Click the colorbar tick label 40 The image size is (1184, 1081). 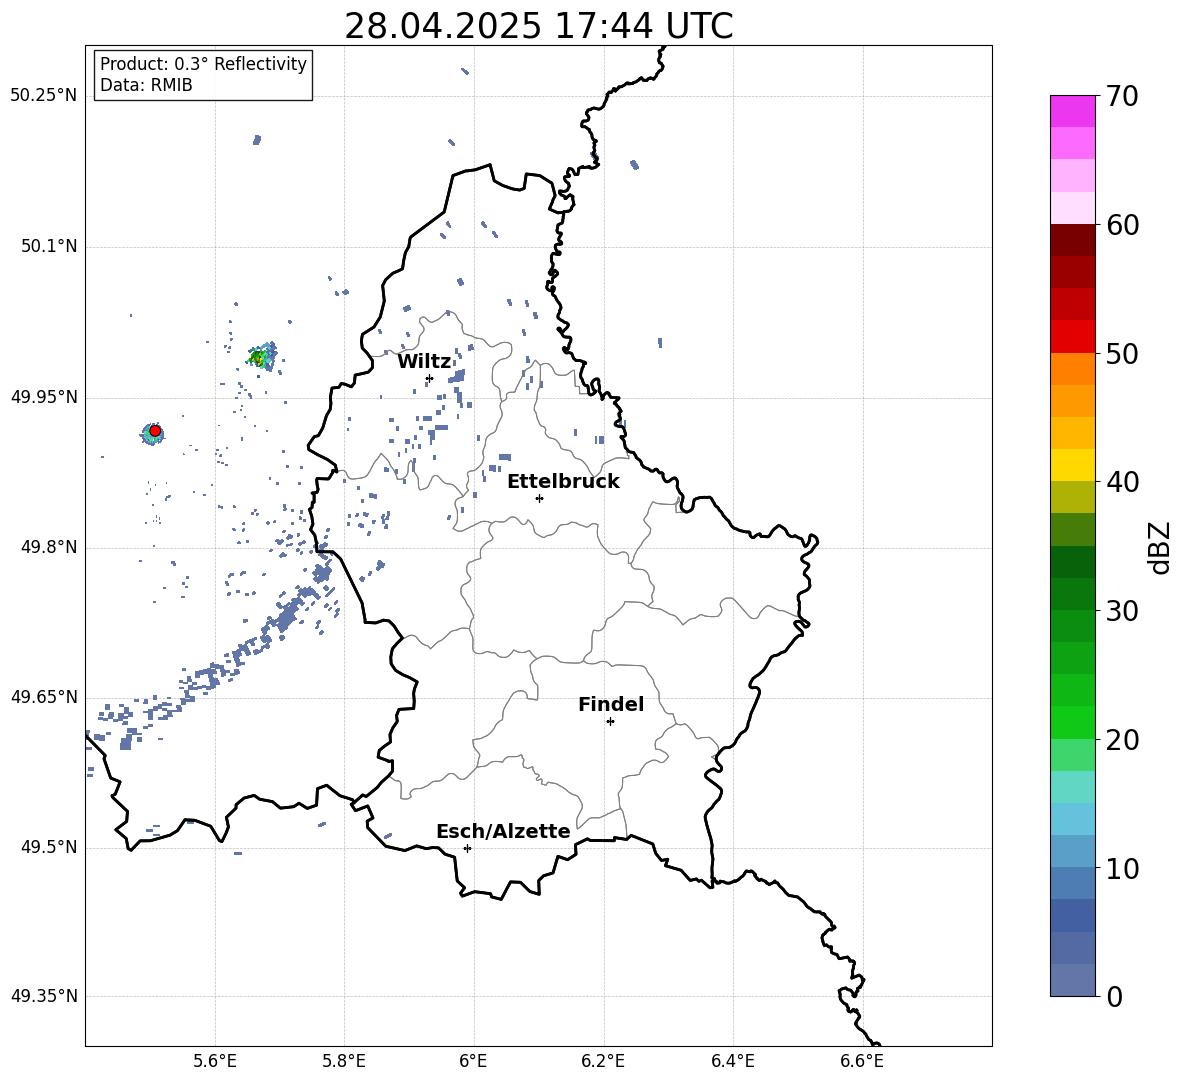1122,482
